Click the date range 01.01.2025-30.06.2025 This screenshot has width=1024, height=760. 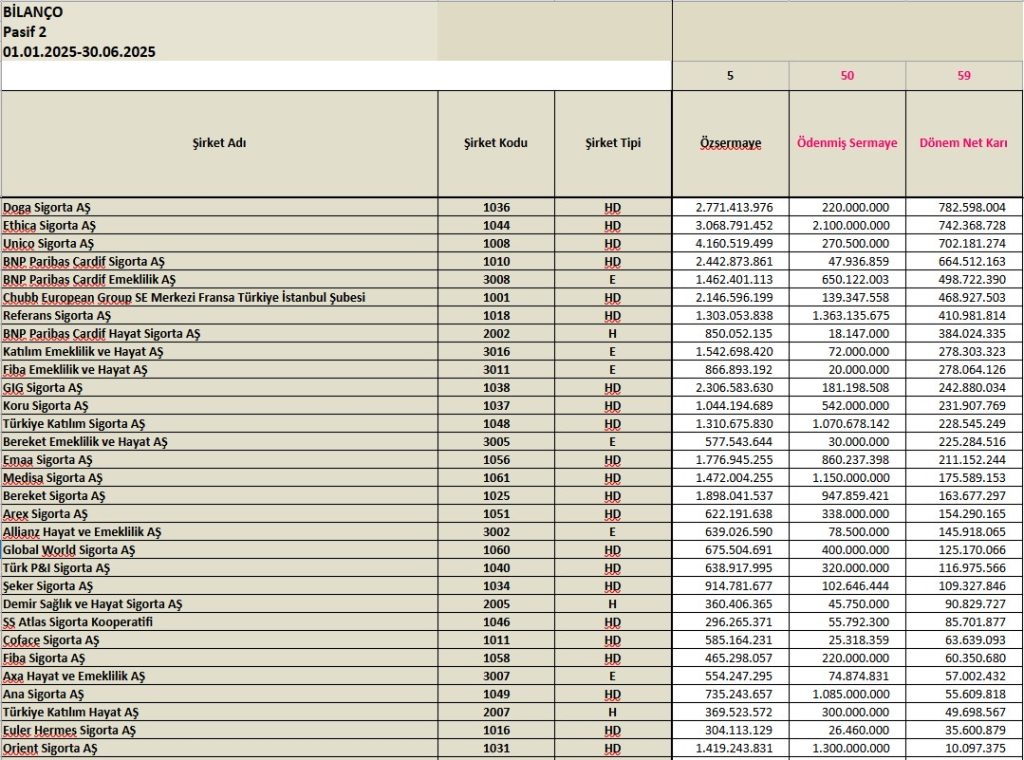79,52
